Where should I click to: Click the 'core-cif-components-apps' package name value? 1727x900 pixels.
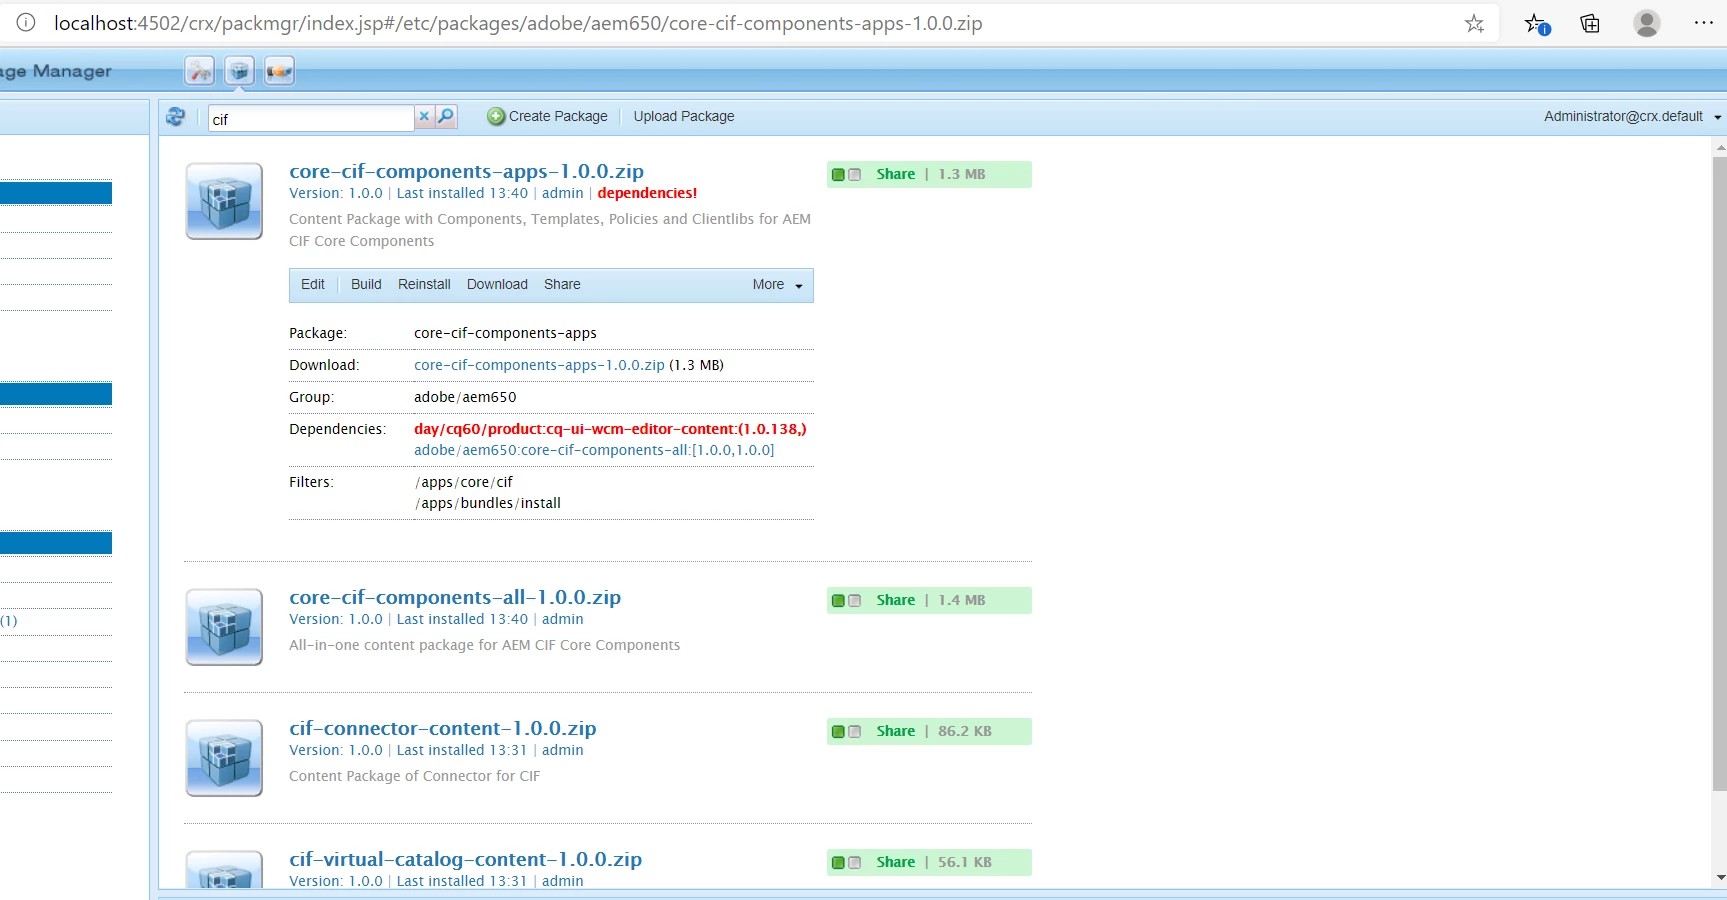[505, 333]
